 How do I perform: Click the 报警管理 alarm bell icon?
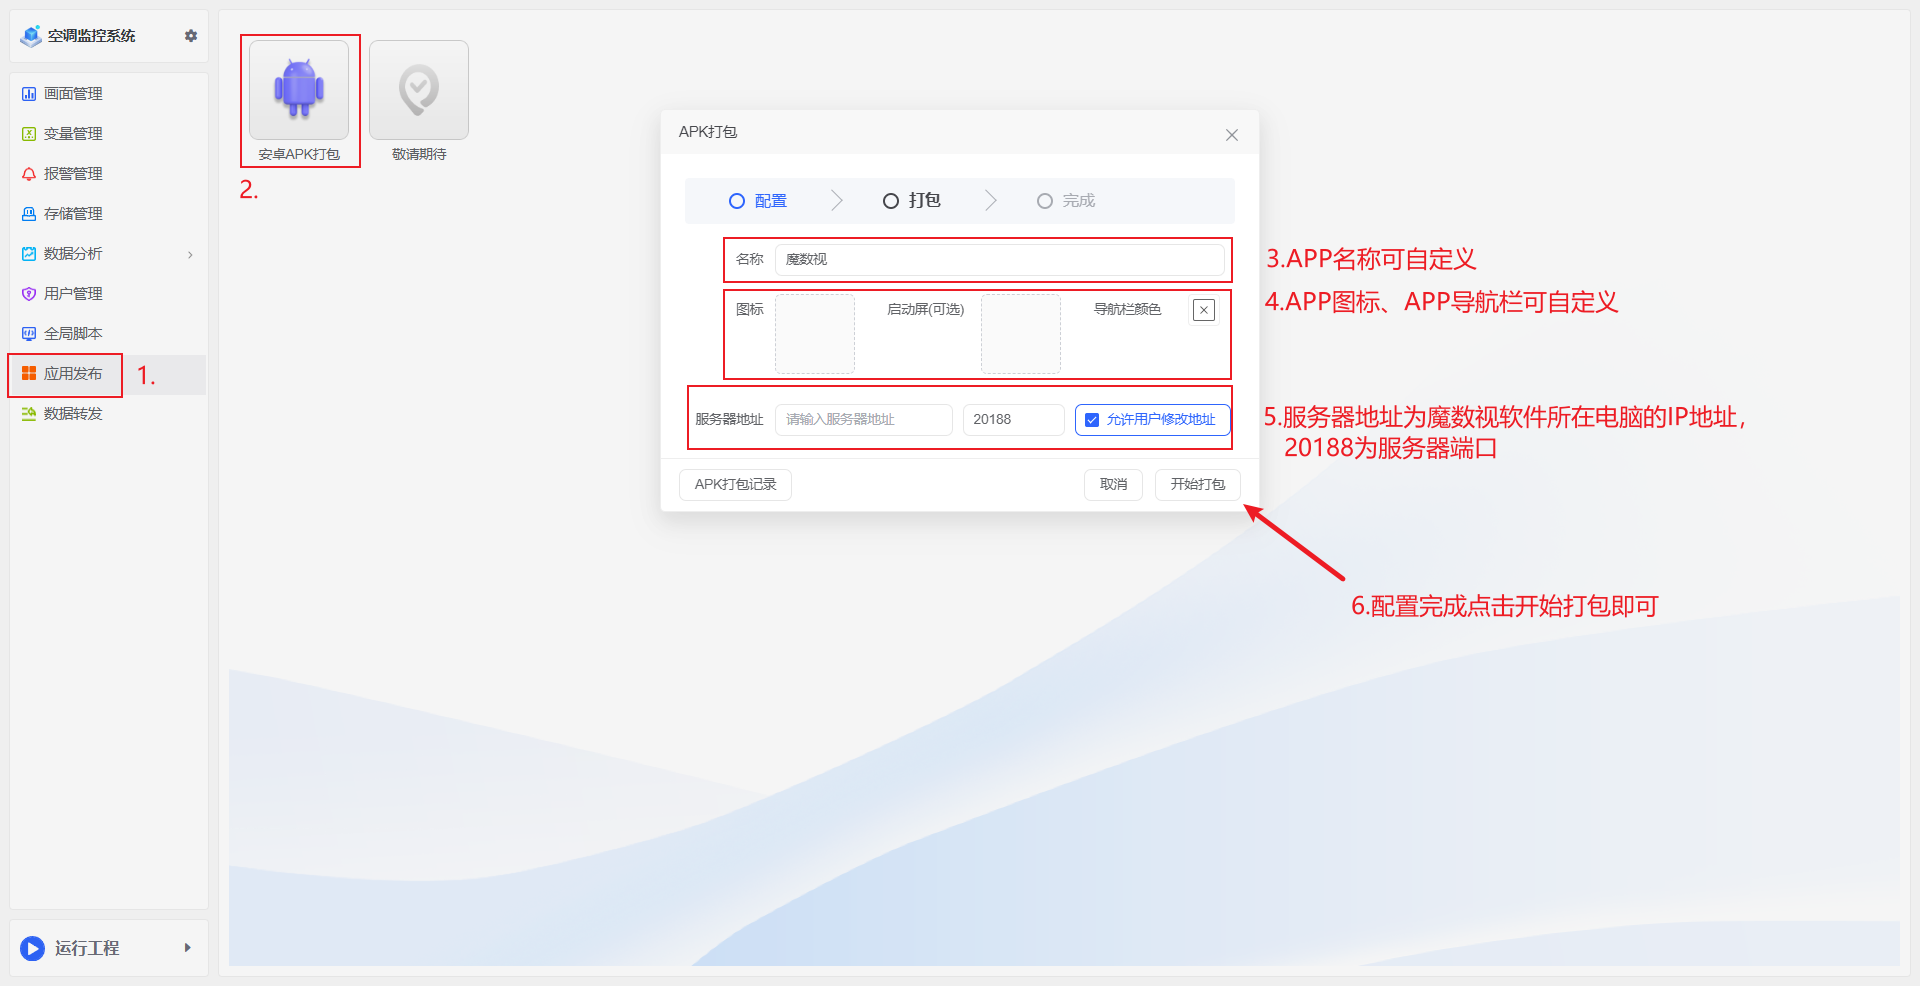click(28, 173)
